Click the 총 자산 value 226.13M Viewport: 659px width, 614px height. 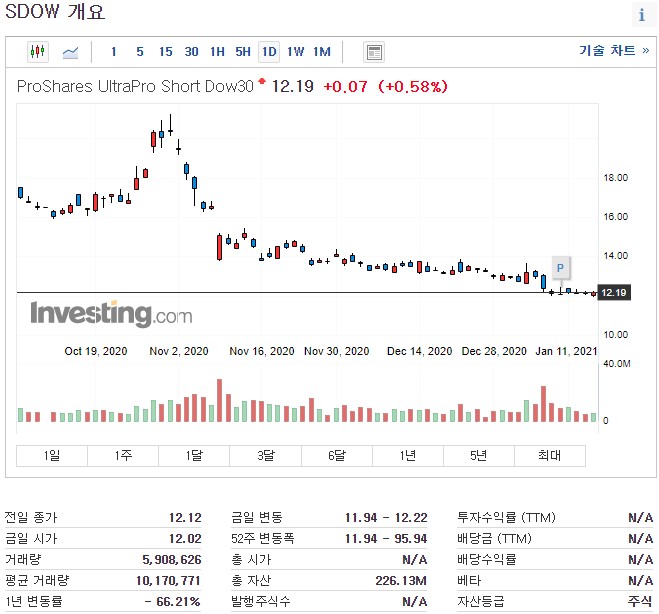(x=401, y=580)
